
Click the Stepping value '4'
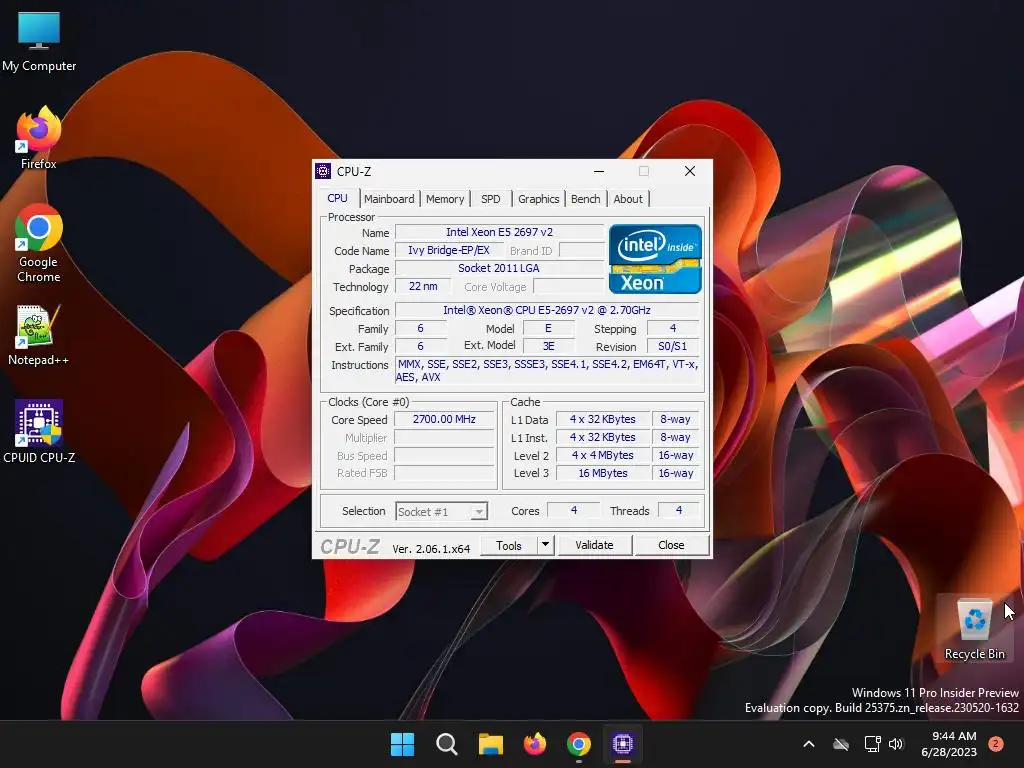click(673, 328)
